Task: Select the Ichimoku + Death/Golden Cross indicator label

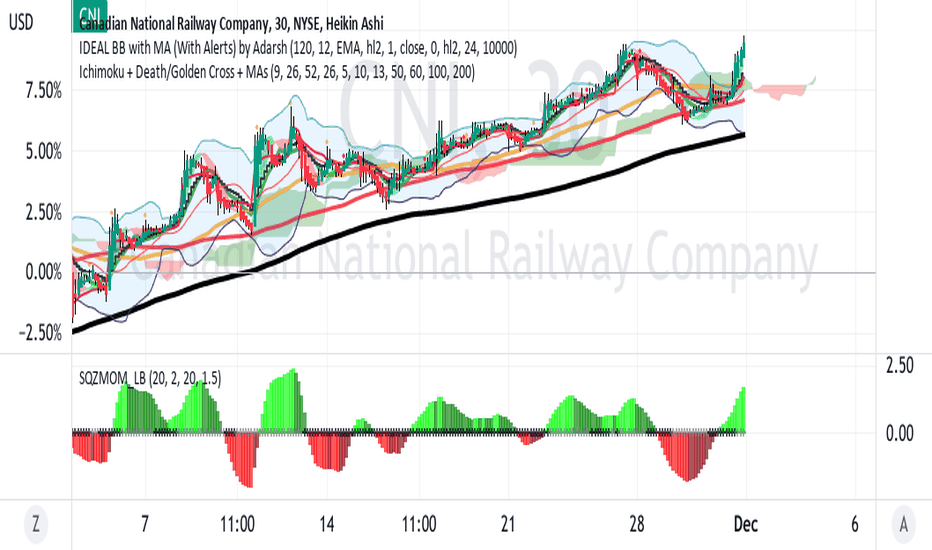Action: tap(277, 72)
